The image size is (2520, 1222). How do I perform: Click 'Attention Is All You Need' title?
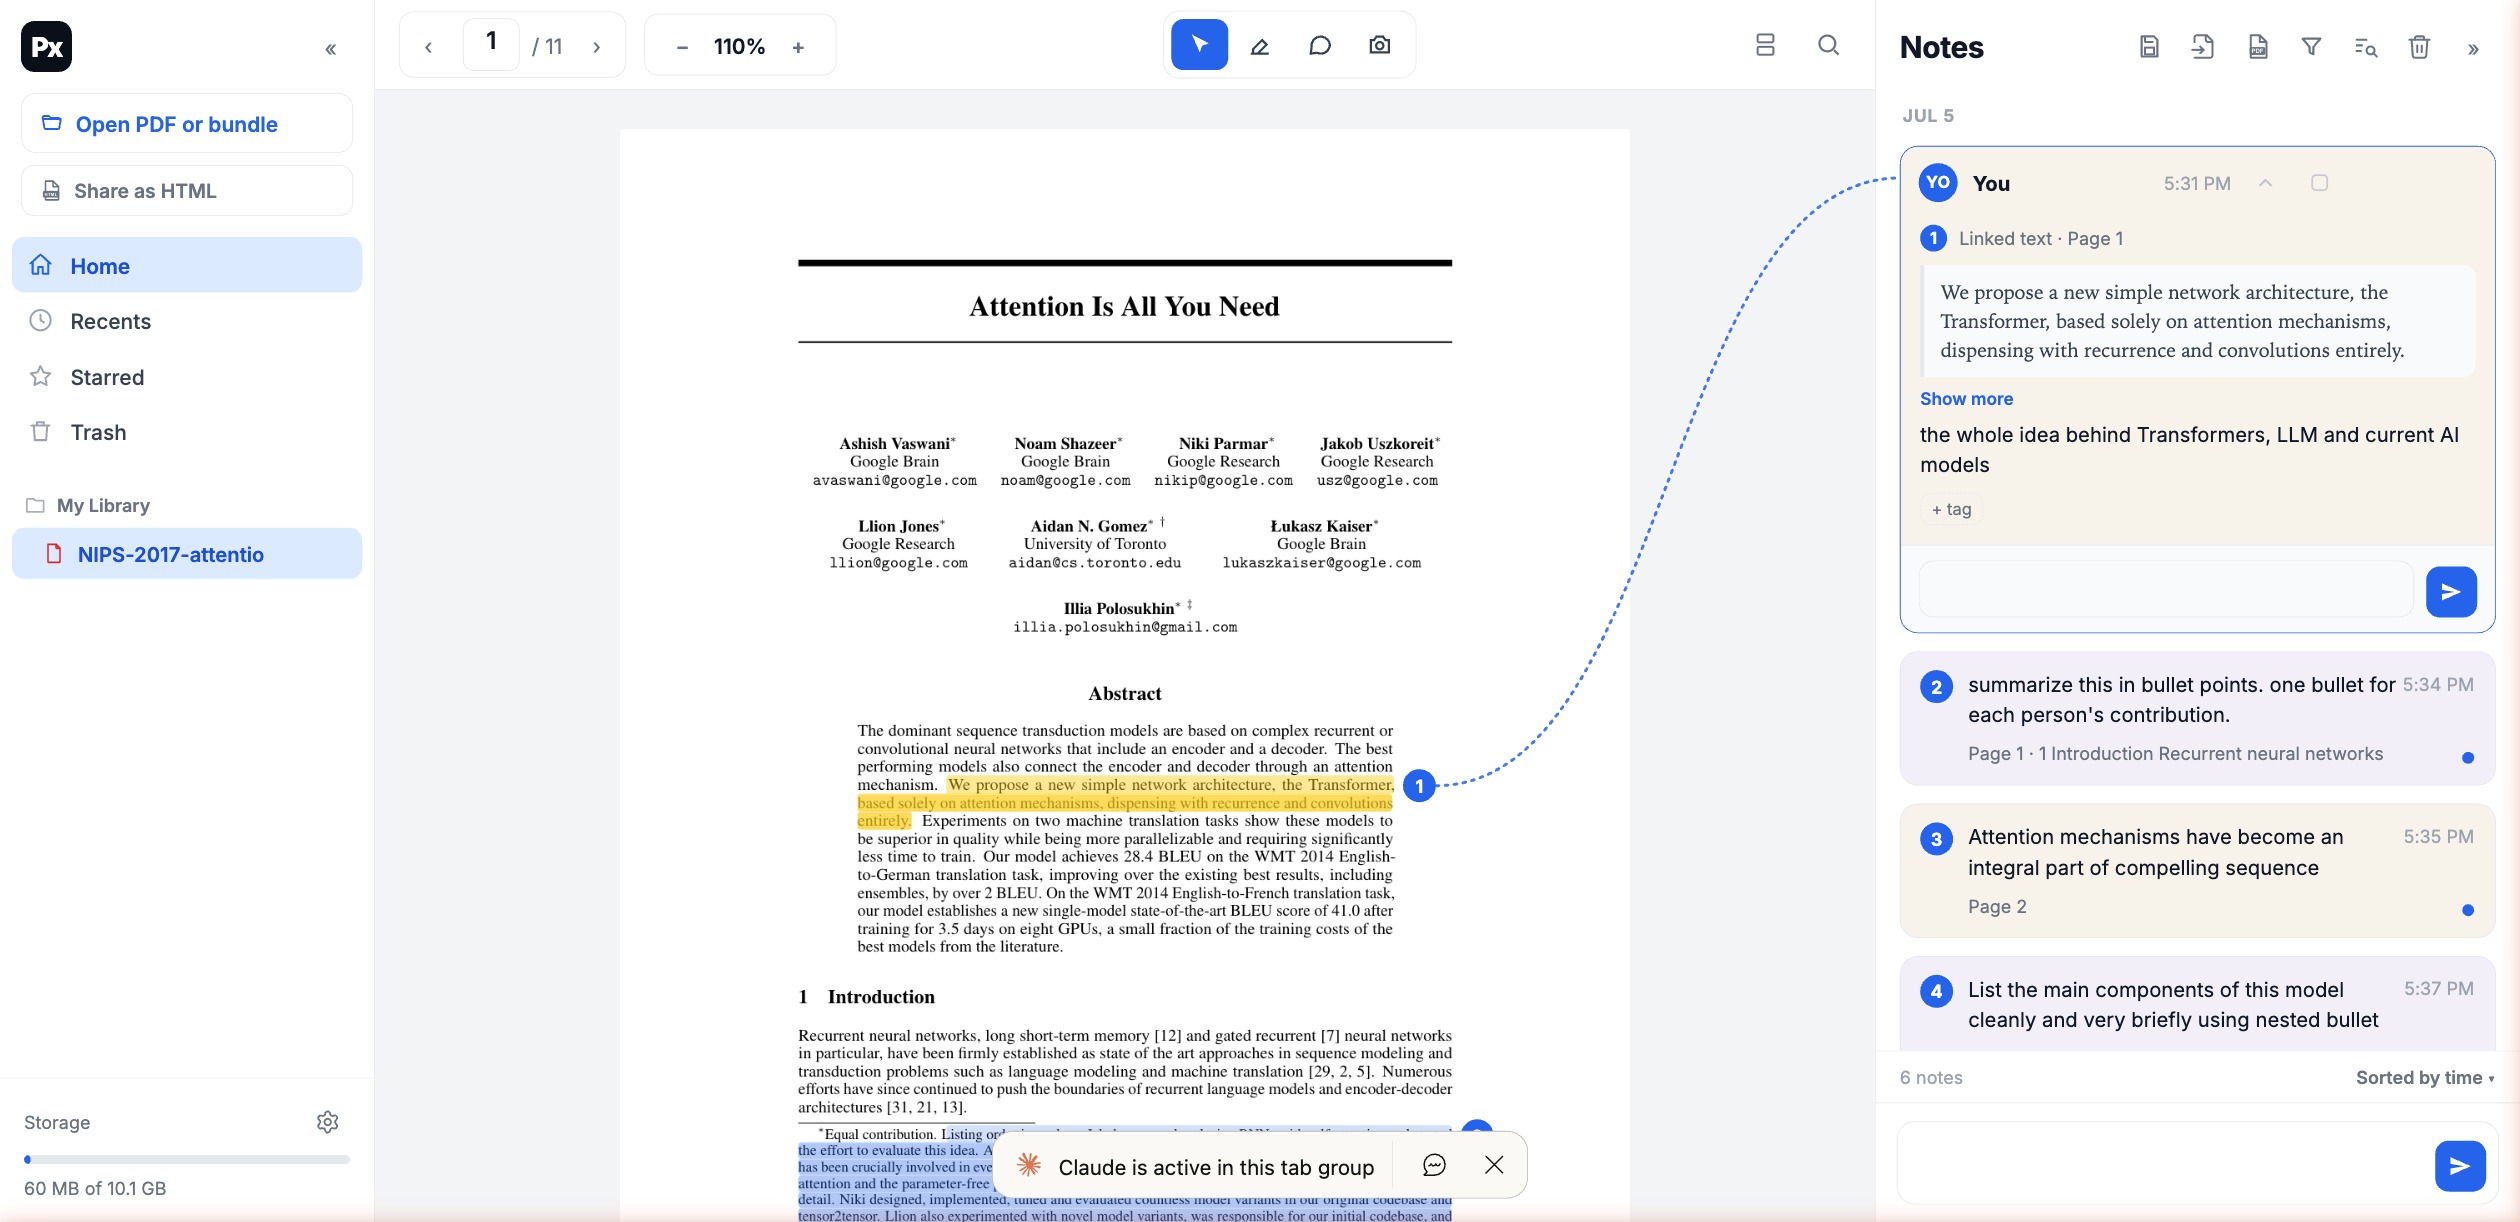(x=1124, y=306)
